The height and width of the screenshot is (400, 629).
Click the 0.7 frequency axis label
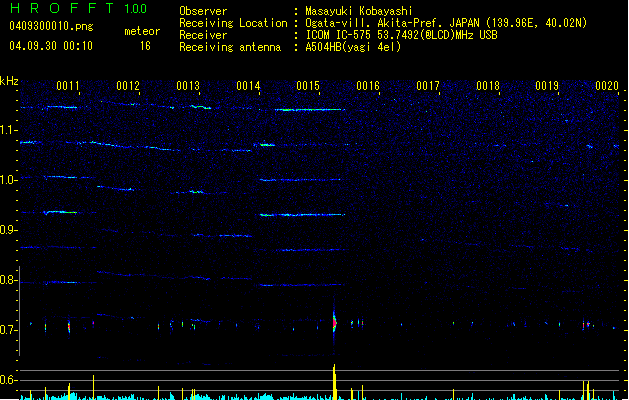[x=8, y=330]
